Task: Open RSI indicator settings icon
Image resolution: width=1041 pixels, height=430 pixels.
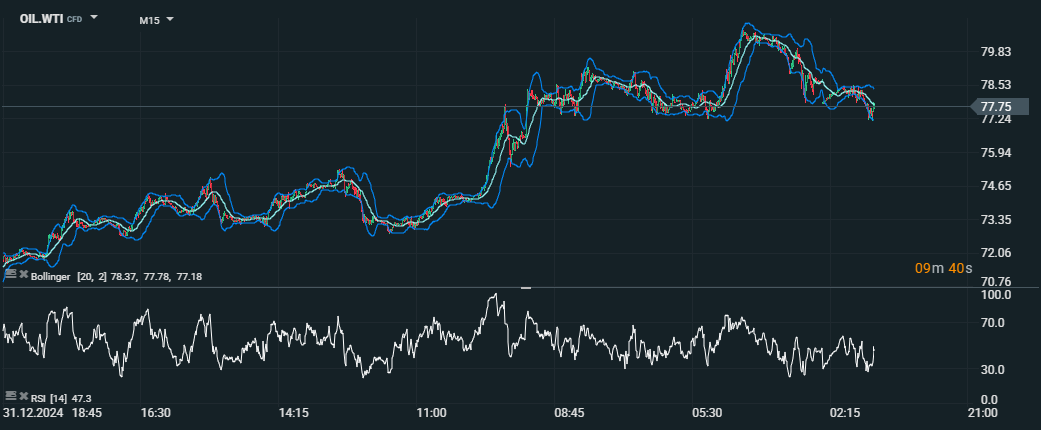Action: [10, 397]
